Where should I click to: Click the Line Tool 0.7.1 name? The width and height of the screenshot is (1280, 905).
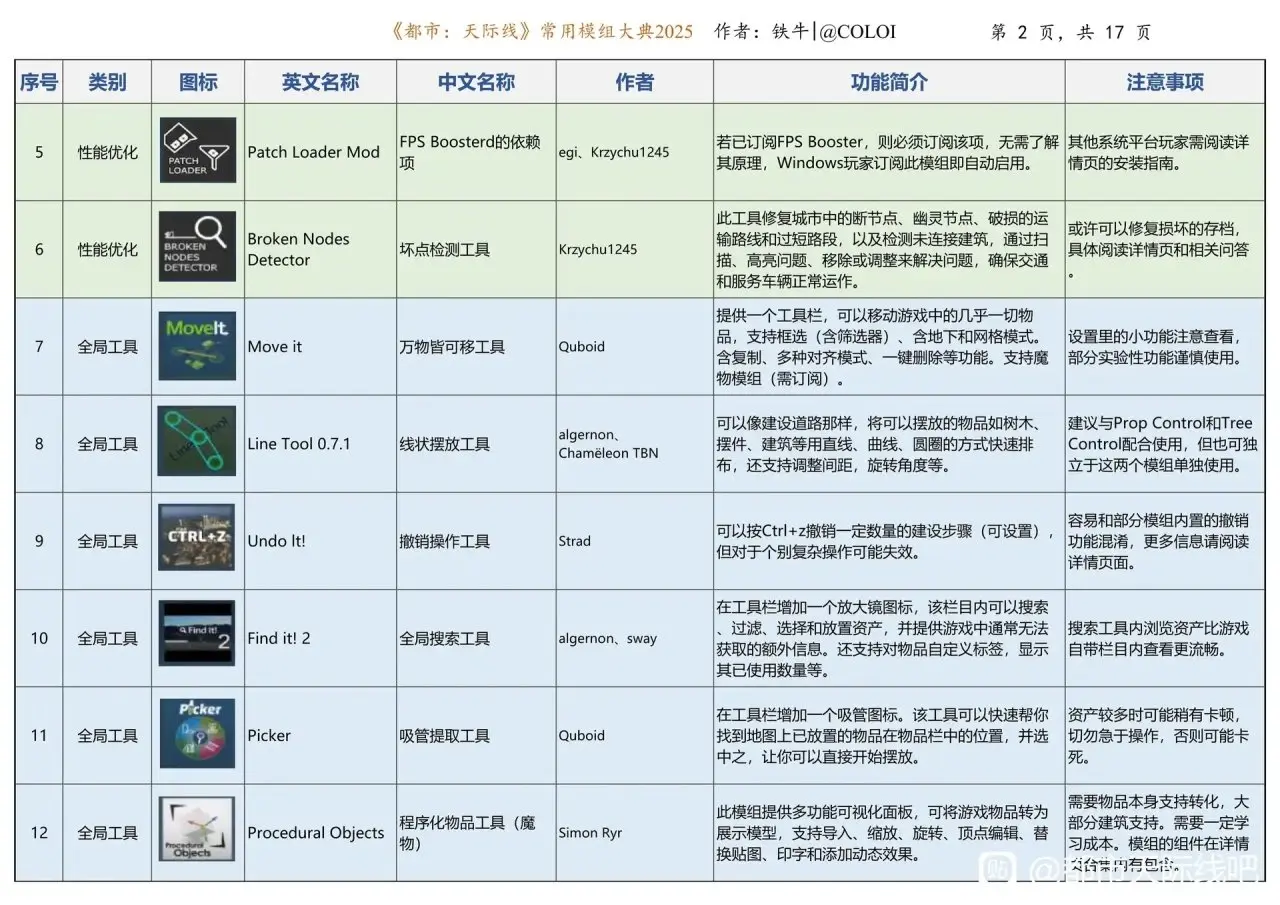[297, 444]
